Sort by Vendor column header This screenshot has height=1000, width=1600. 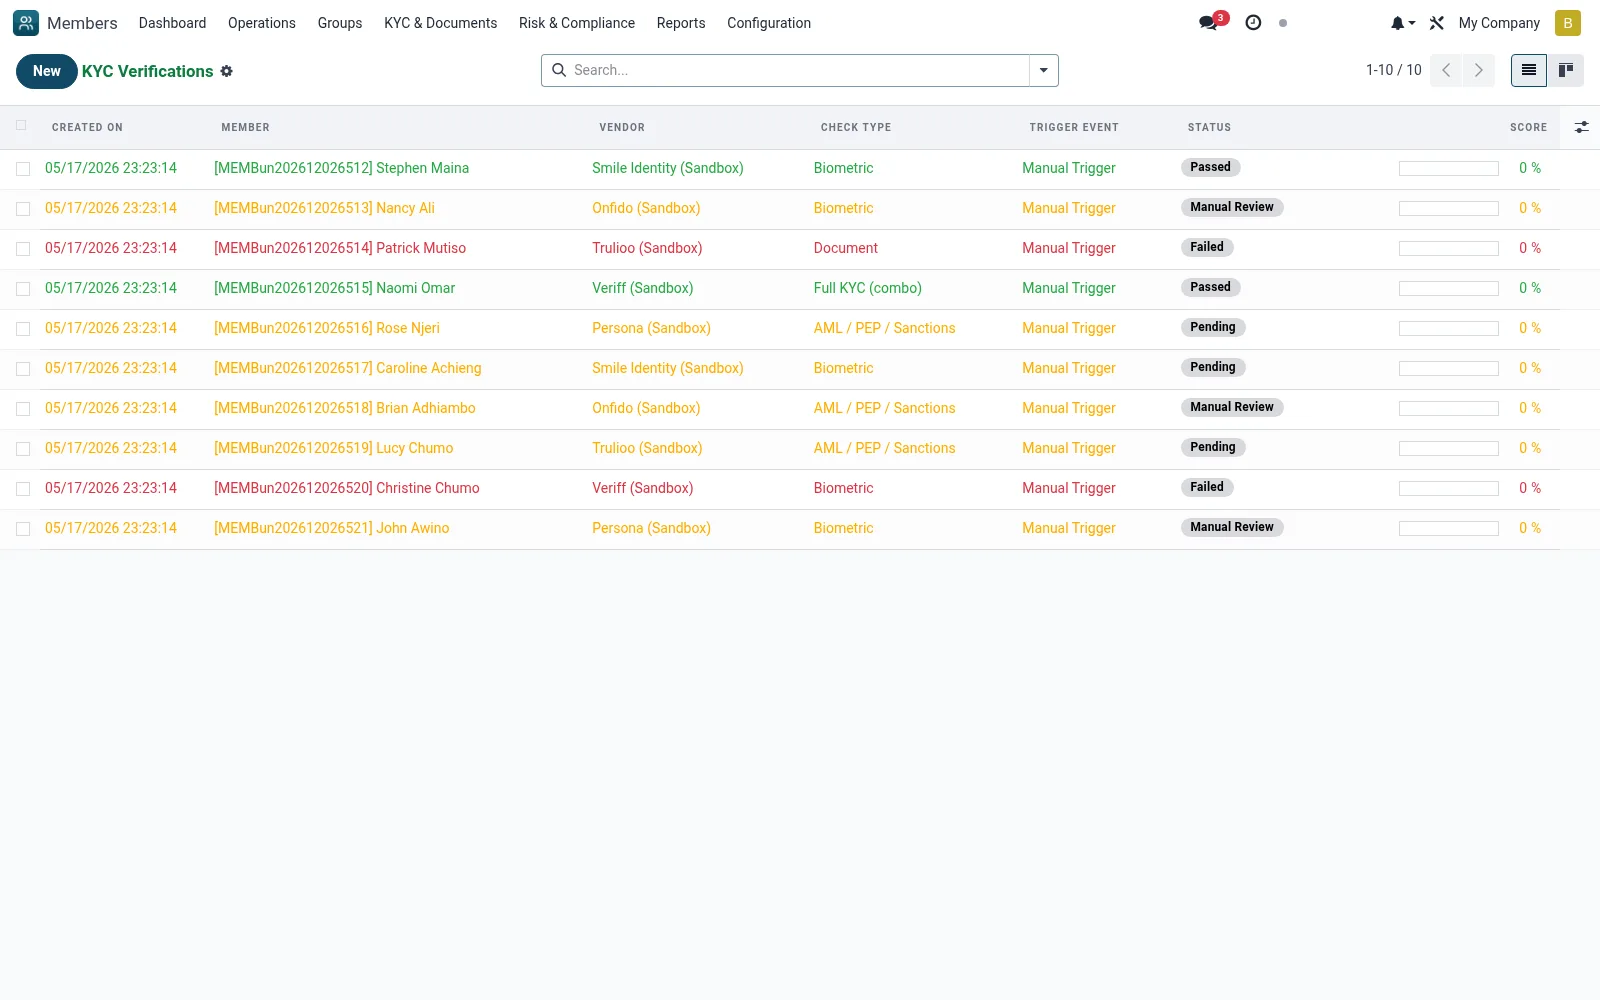622,127
